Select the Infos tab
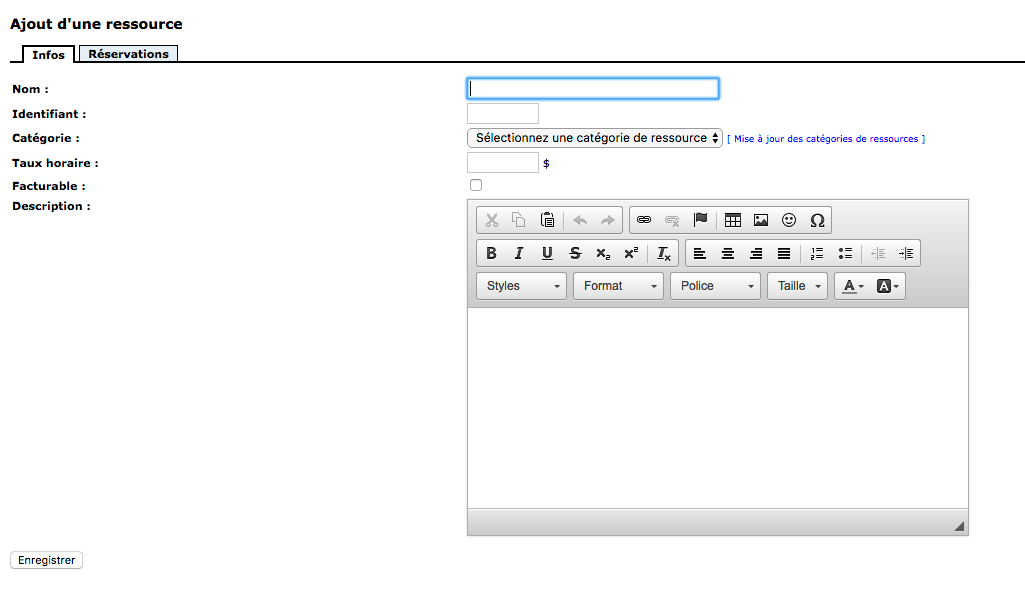The width and height of the screenshot is (1025, 614). (x=48, y=55)
